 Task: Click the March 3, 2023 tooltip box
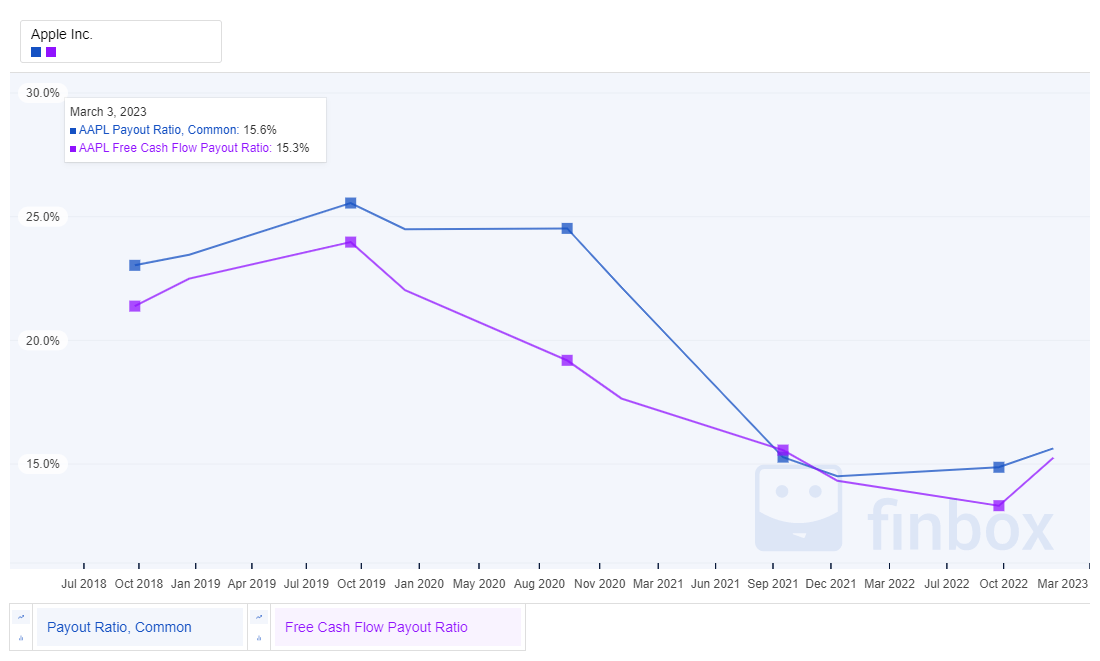pos(195,129)
